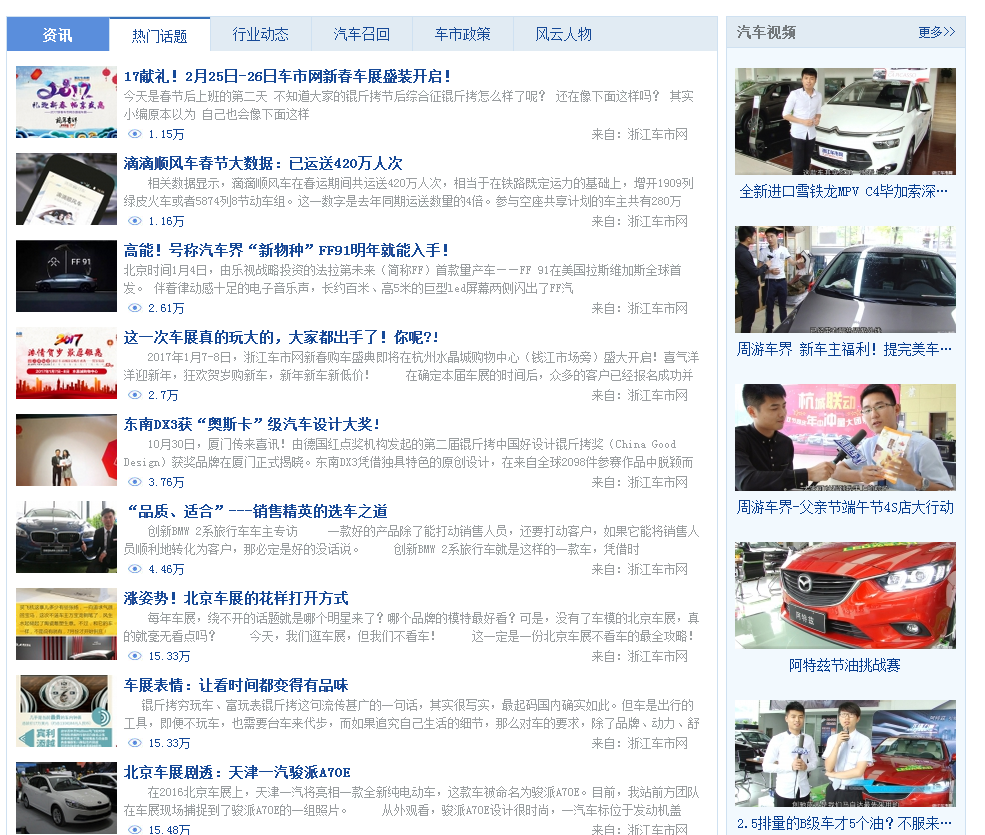Click the eye icon in 车展表情 article row
The width and height of the screenshot is (985, 835).
pos(134,743)
